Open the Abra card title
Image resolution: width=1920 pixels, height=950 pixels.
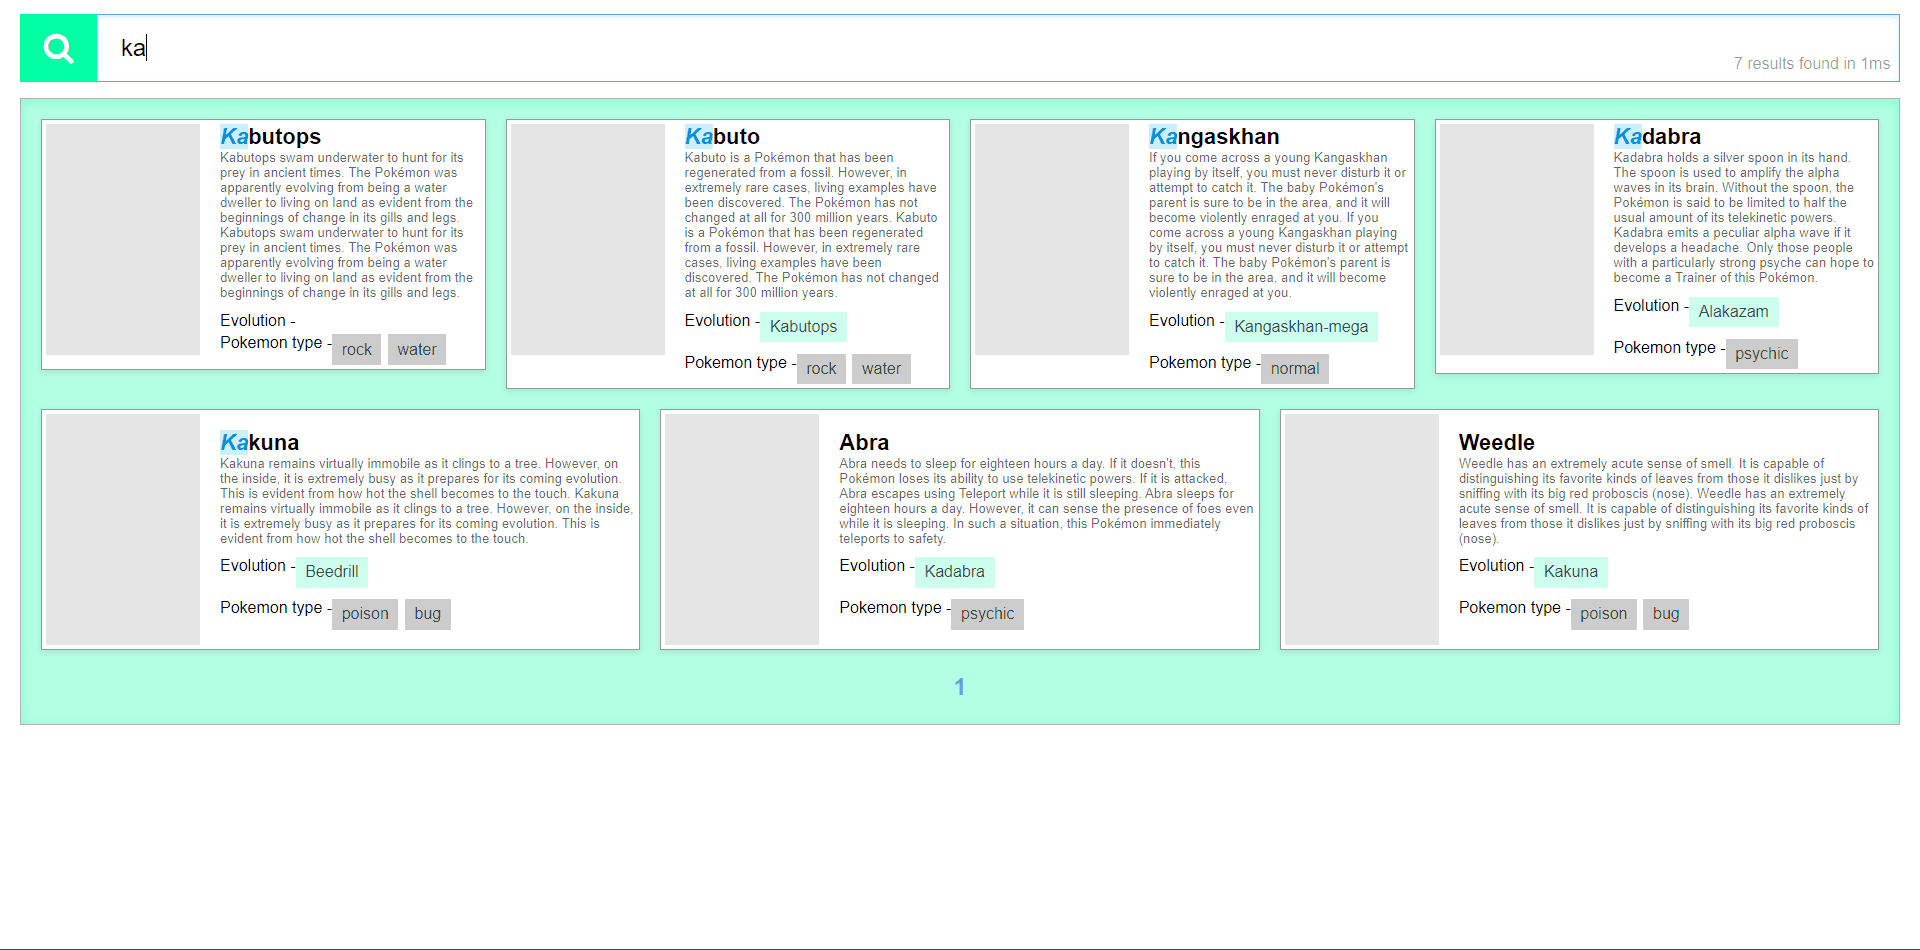864,442
